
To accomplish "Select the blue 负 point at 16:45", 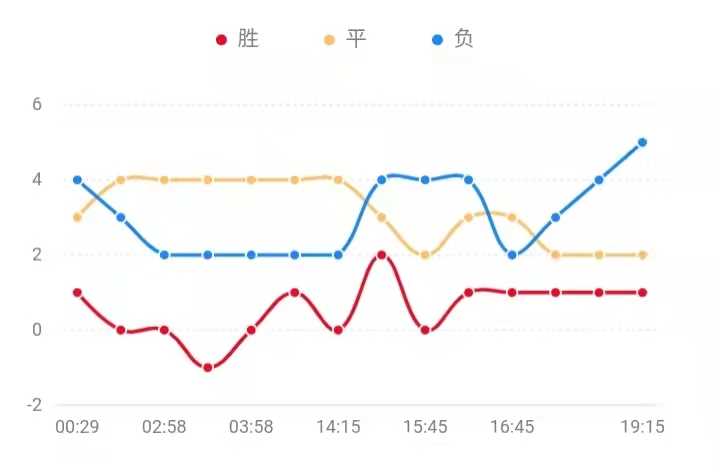I will [x=512, y=255].
